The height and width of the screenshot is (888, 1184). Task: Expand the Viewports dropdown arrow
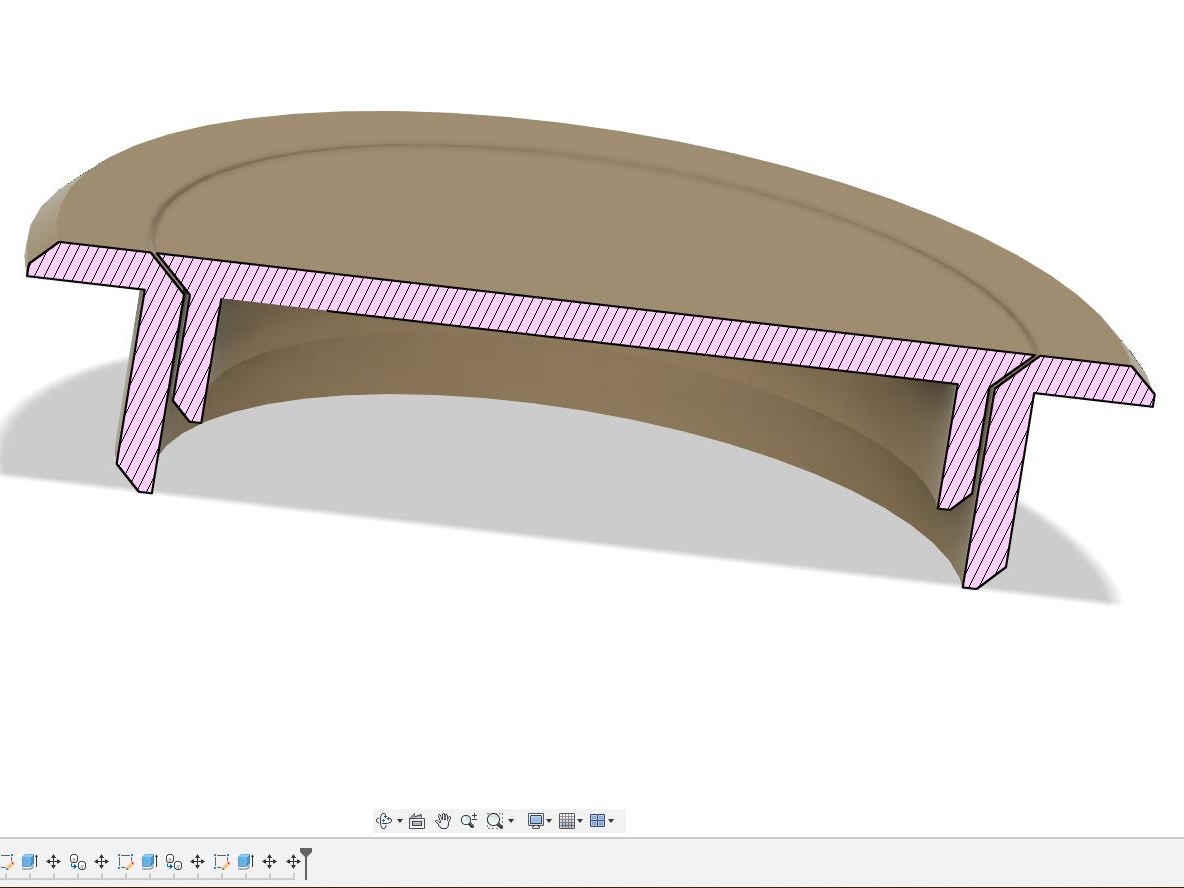click(611, 821)
